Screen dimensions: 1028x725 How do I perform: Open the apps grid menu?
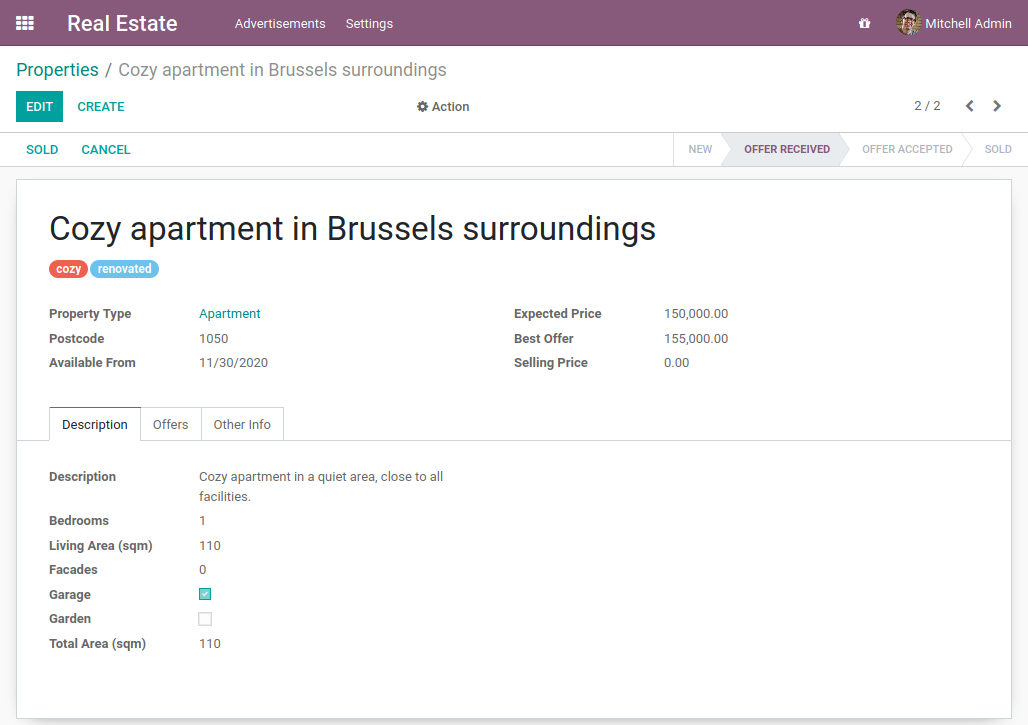[x=25, y=23]
